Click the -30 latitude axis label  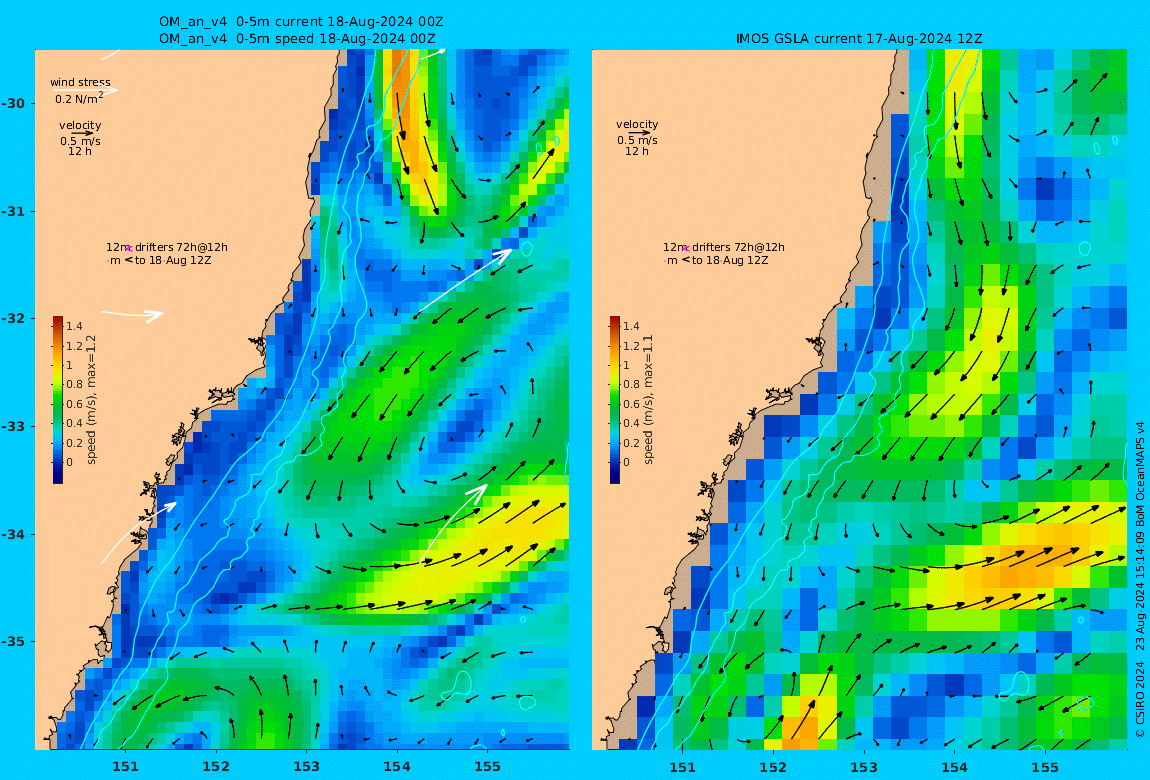[x=12, y=103]
